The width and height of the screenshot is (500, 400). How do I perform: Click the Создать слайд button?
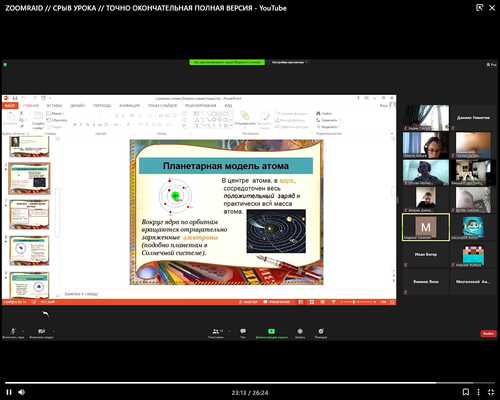38,120
